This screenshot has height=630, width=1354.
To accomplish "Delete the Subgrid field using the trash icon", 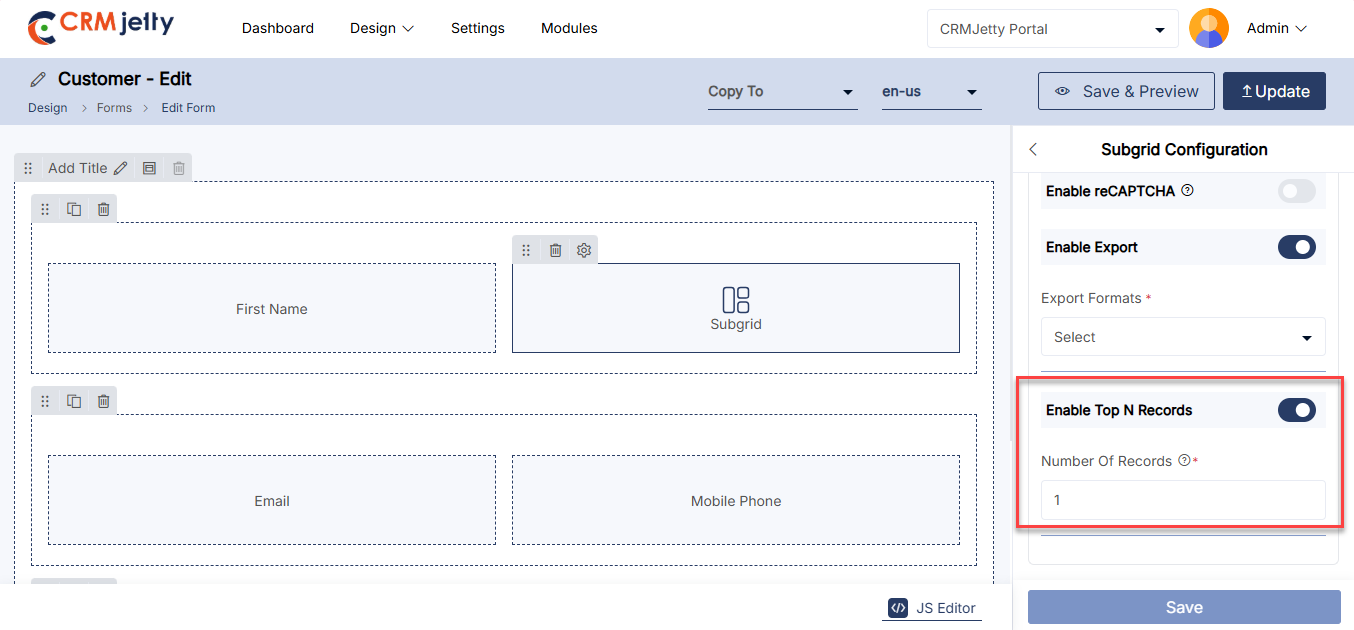I will pyautogui.click(x=556, y=250).
